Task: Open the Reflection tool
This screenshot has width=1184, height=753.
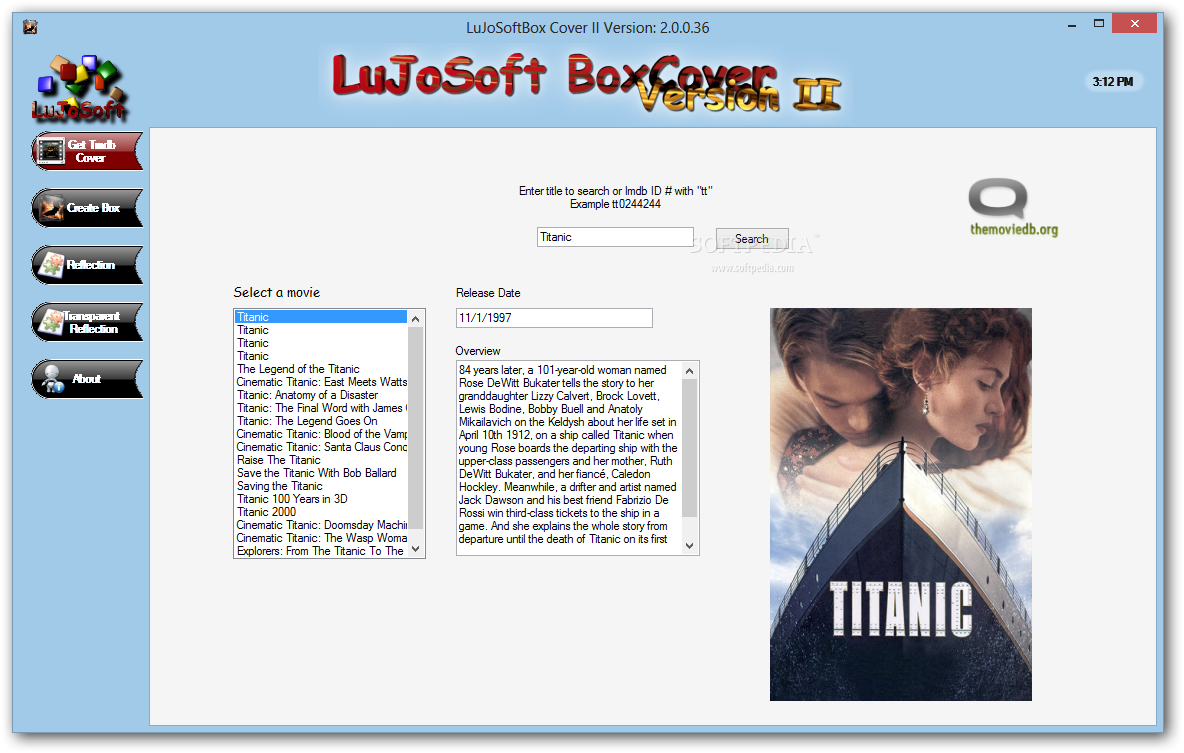Action: (87, 264)
